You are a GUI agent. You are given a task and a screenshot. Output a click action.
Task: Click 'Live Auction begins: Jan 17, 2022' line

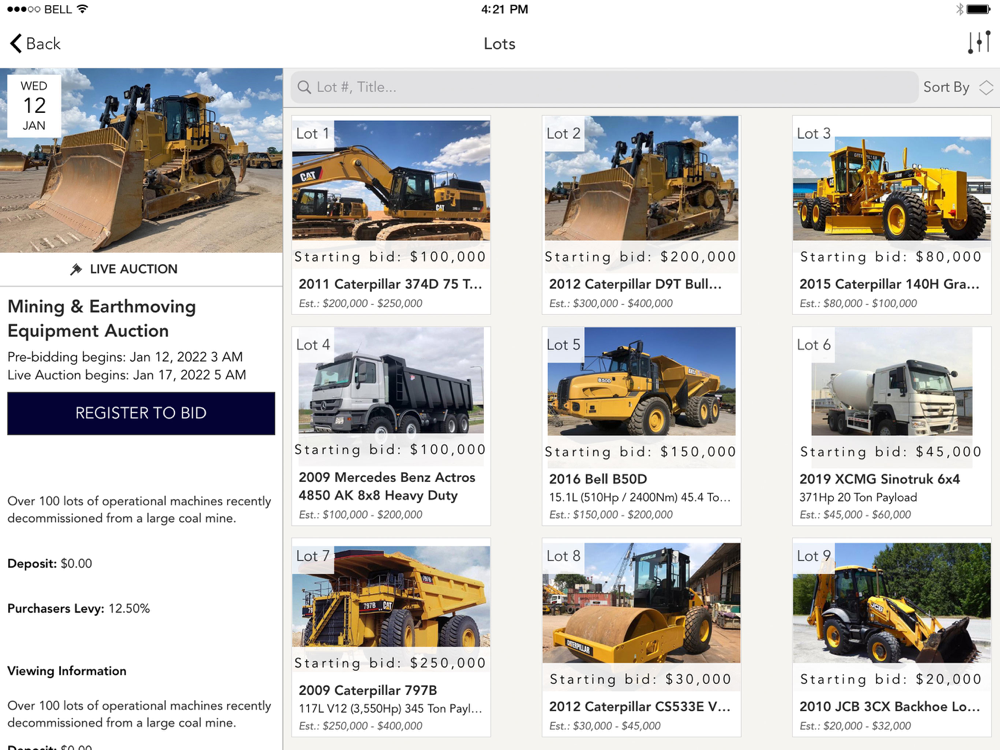(x=126, y=375)
